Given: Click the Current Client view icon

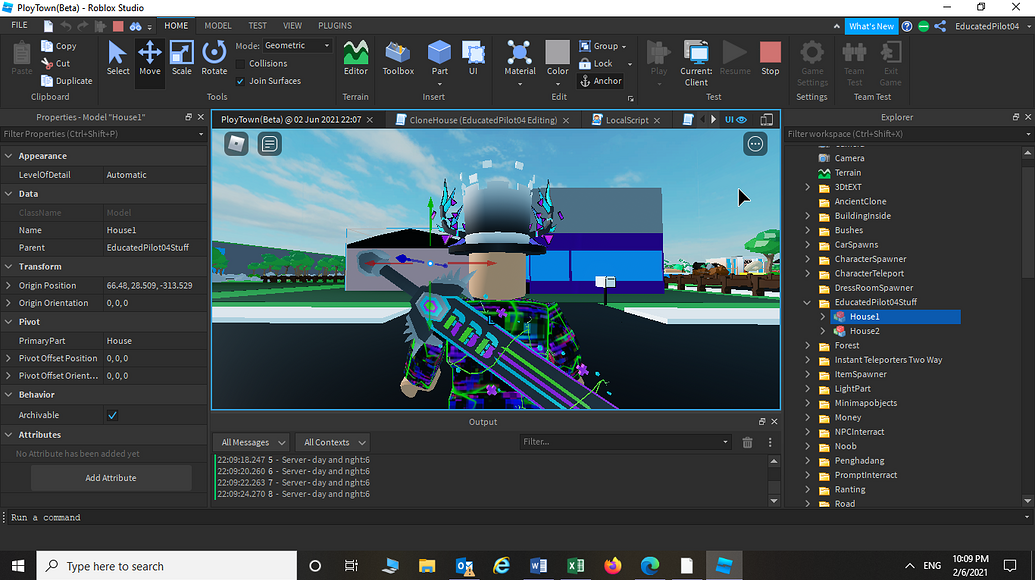Looking at the screenshot, I should (696, 63).
